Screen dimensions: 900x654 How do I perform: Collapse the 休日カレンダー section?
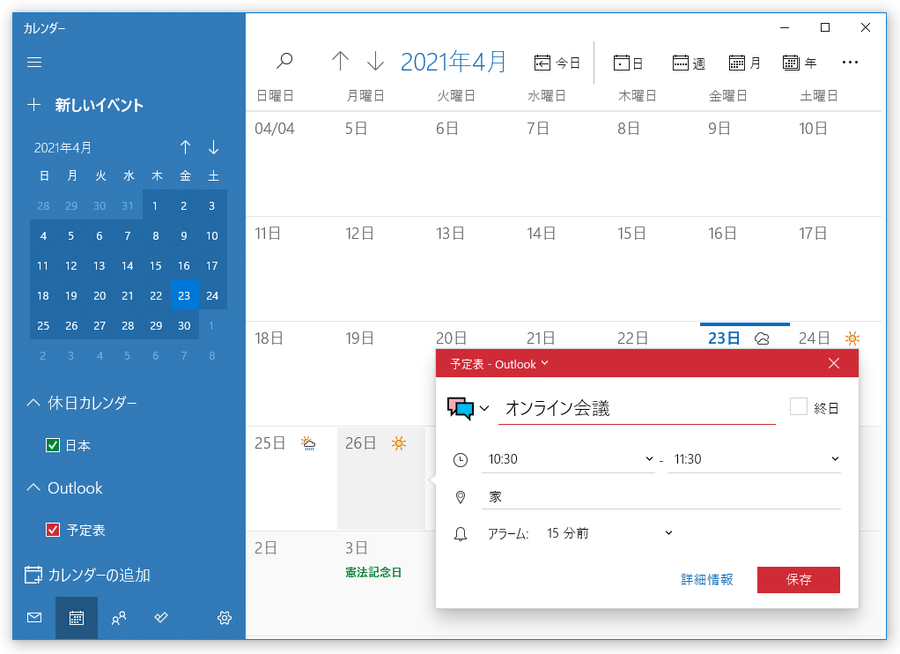[x=81, y=403]
